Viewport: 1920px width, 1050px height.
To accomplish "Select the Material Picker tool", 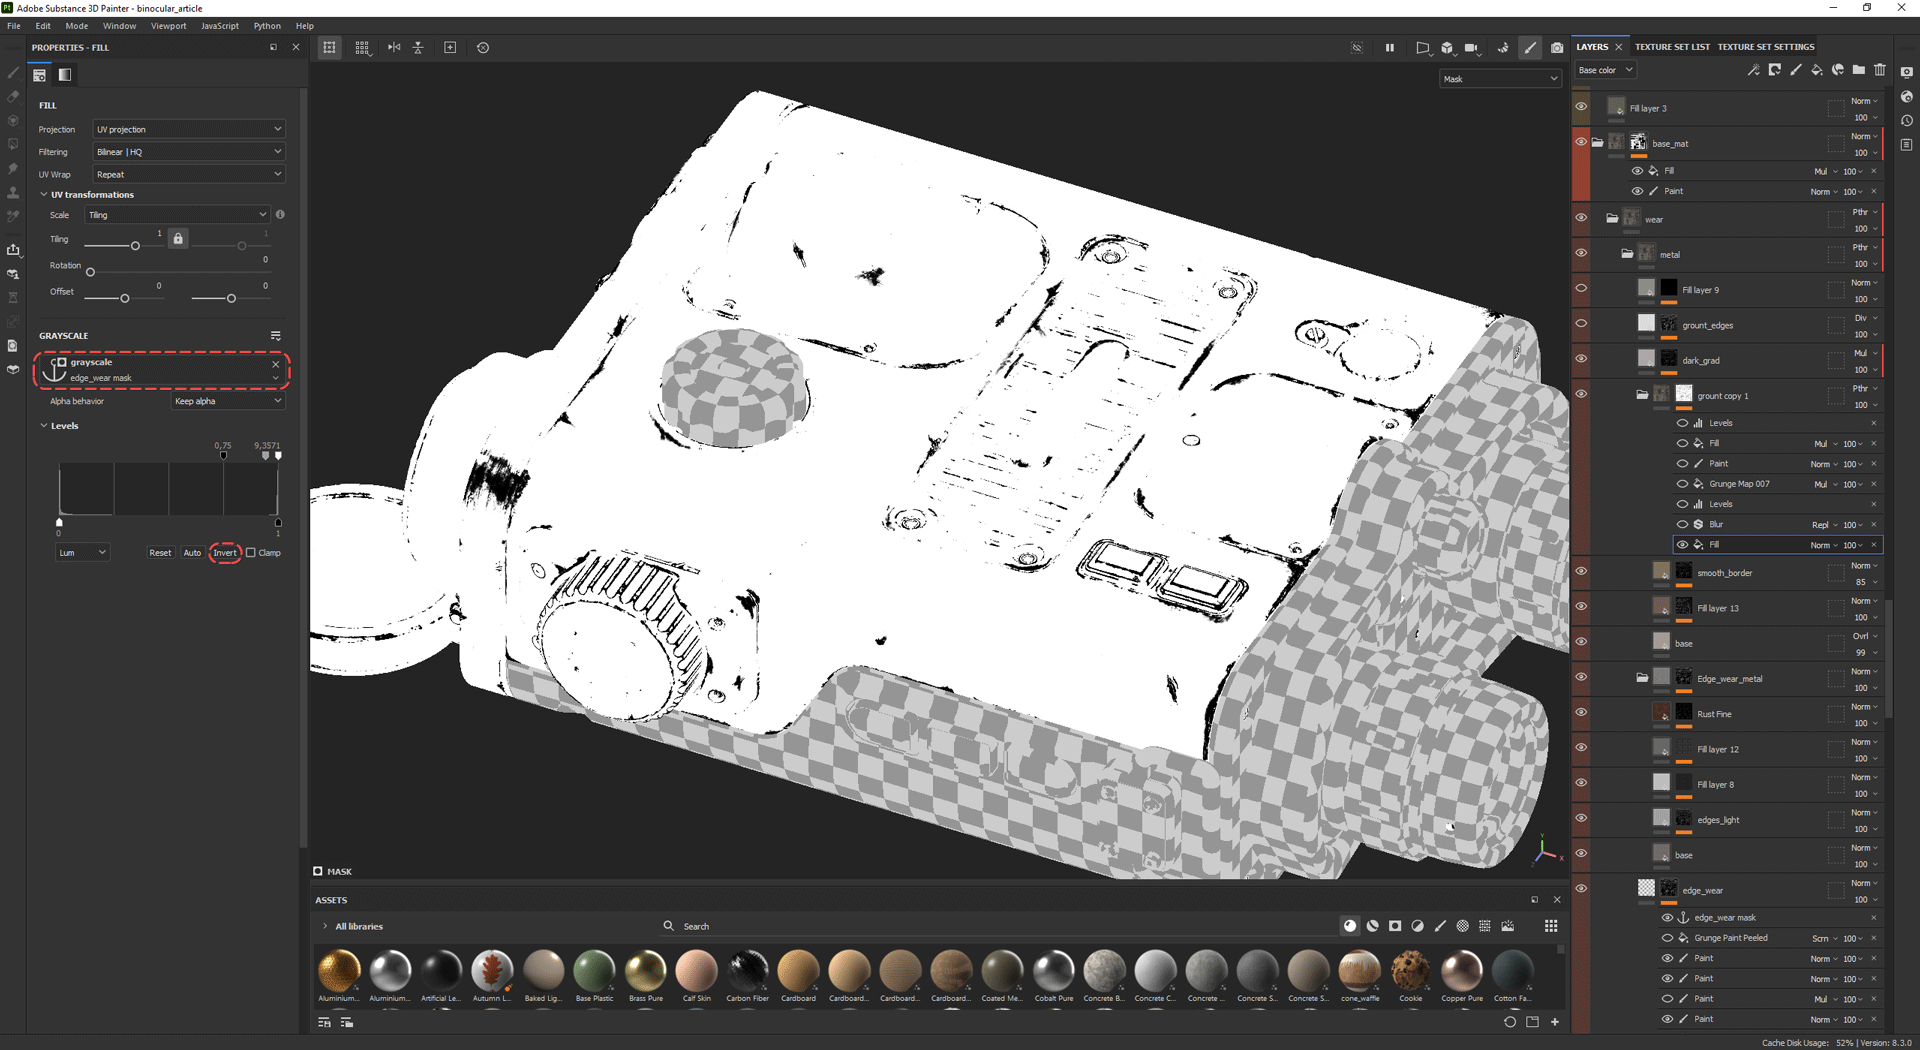I will [13, 216].
